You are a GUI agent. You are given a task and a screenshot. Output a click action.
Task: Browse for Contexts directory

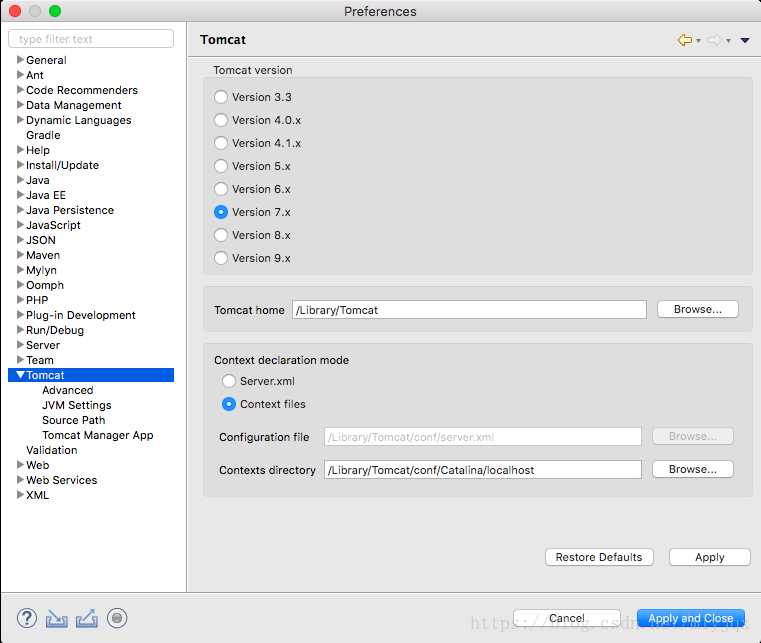coord(693,469)
